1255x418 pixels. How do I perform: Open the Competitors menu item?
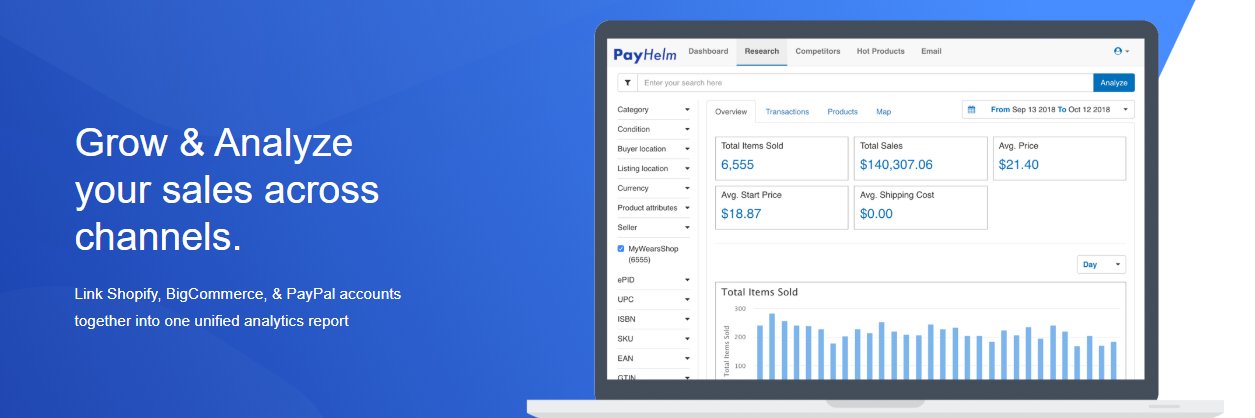818,51
